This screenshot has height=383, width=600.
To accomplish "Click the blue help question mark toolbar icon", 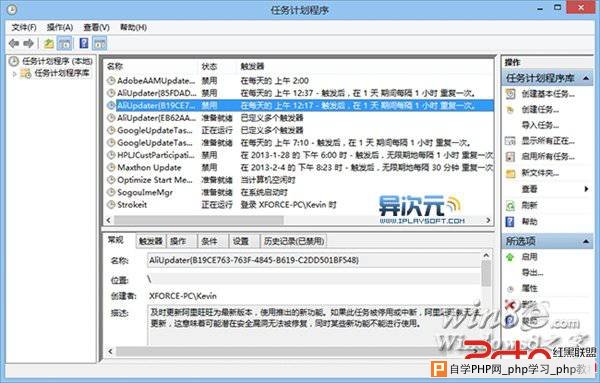I will tap(84, 43).
